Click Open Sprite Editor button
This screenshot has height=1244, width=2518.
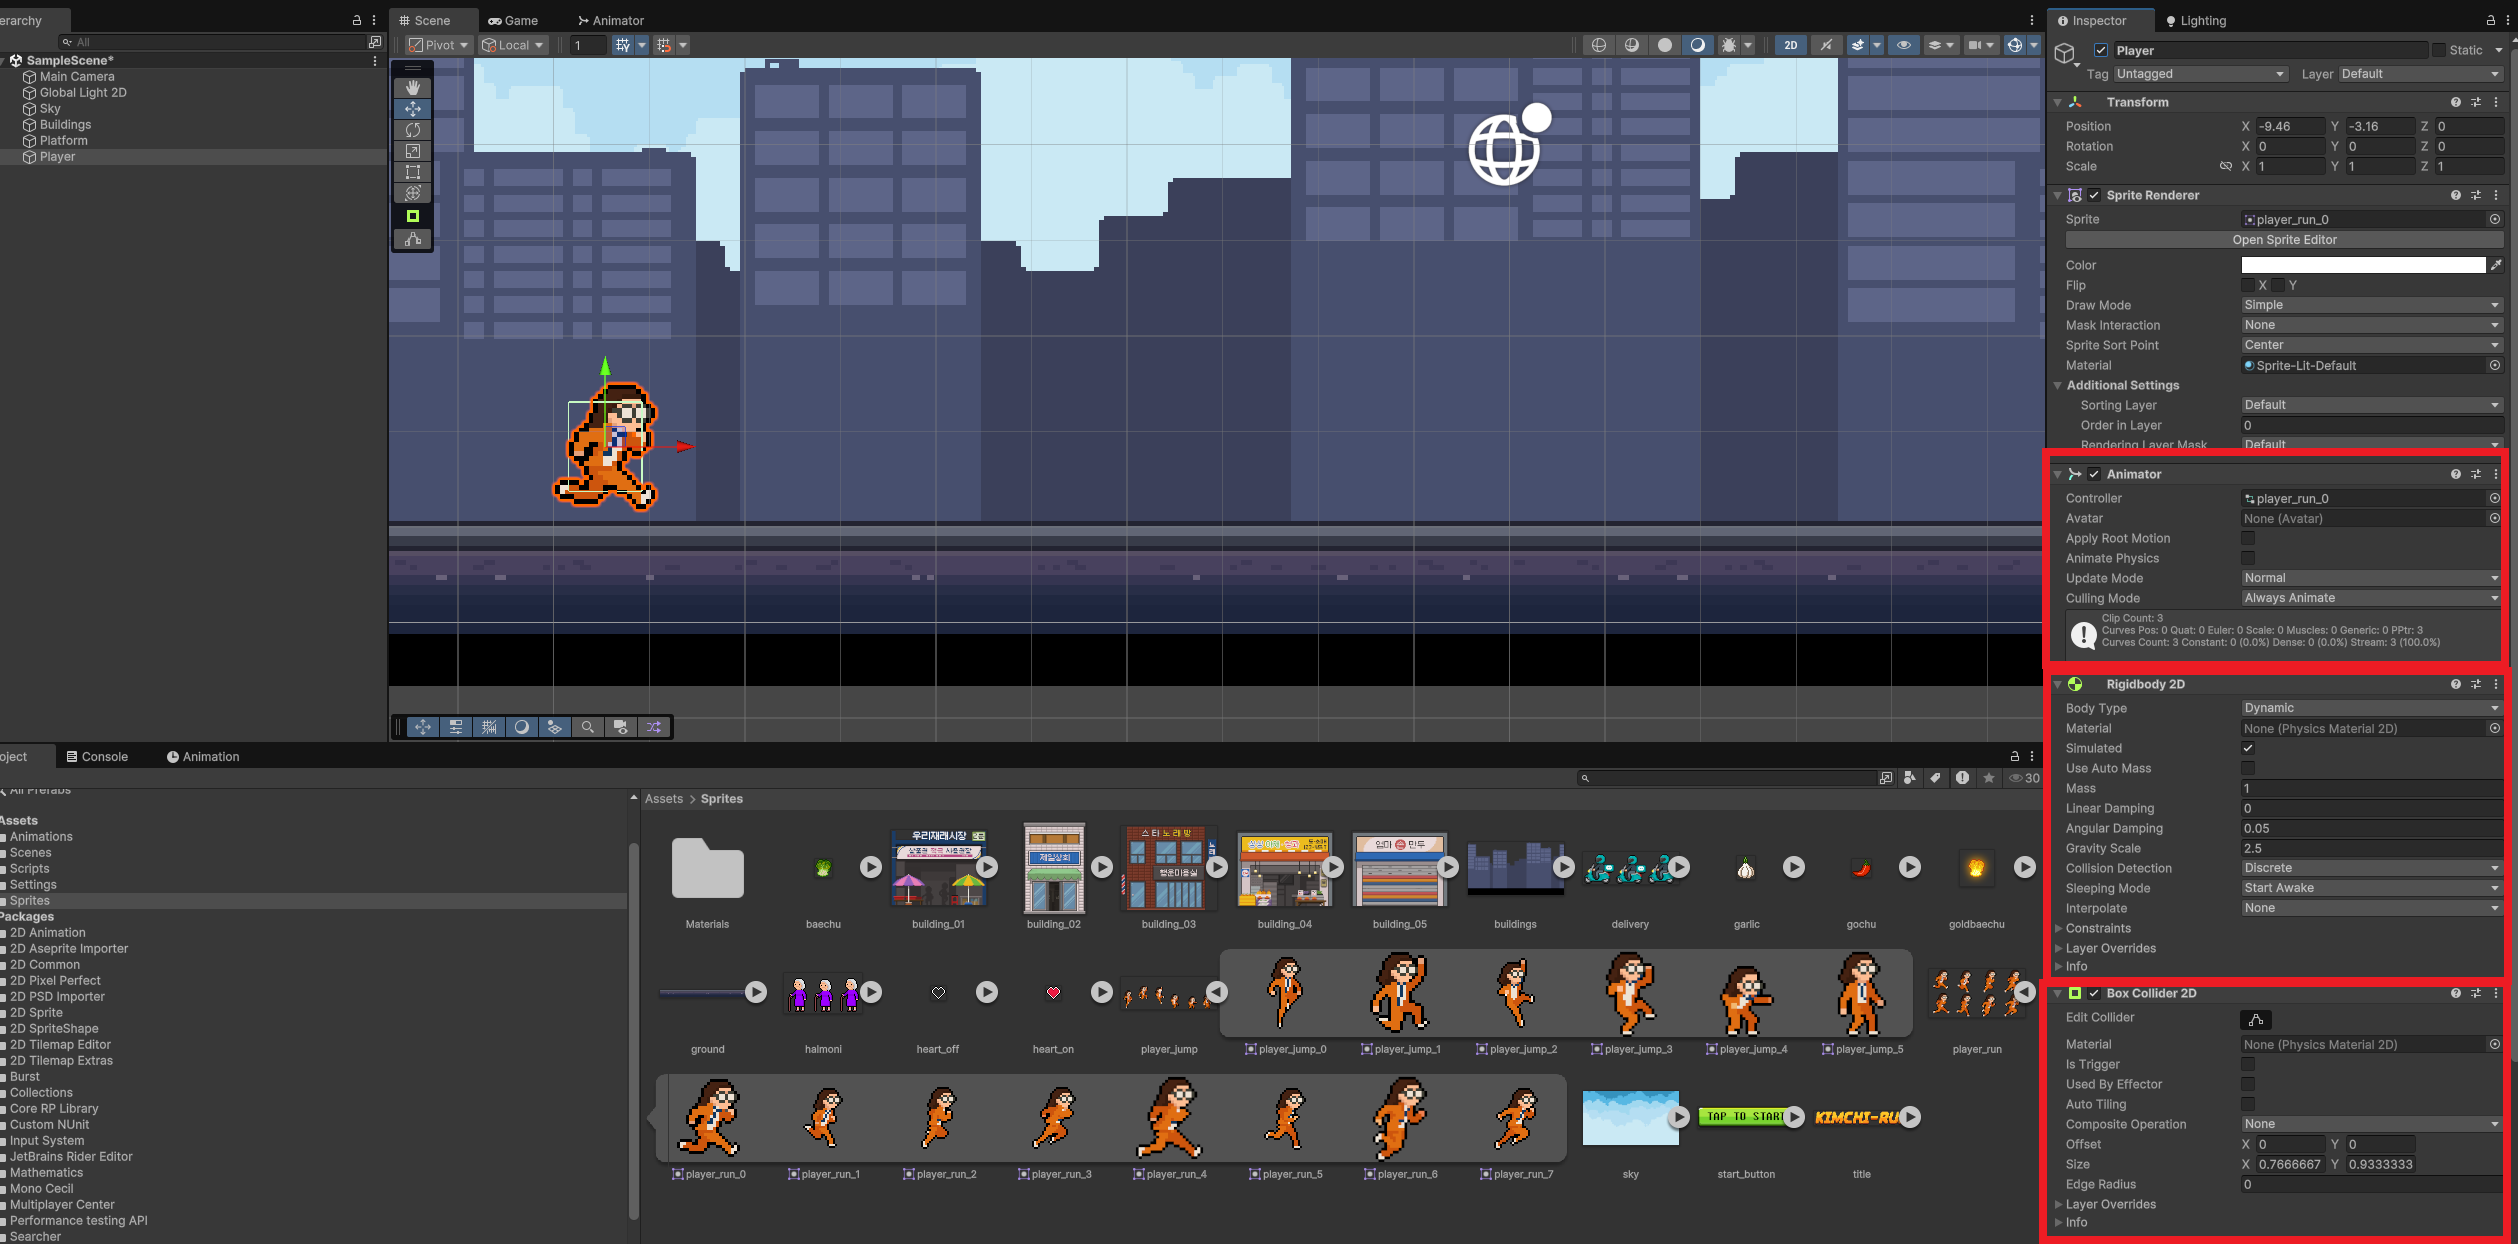click(x=2283, y=240)
